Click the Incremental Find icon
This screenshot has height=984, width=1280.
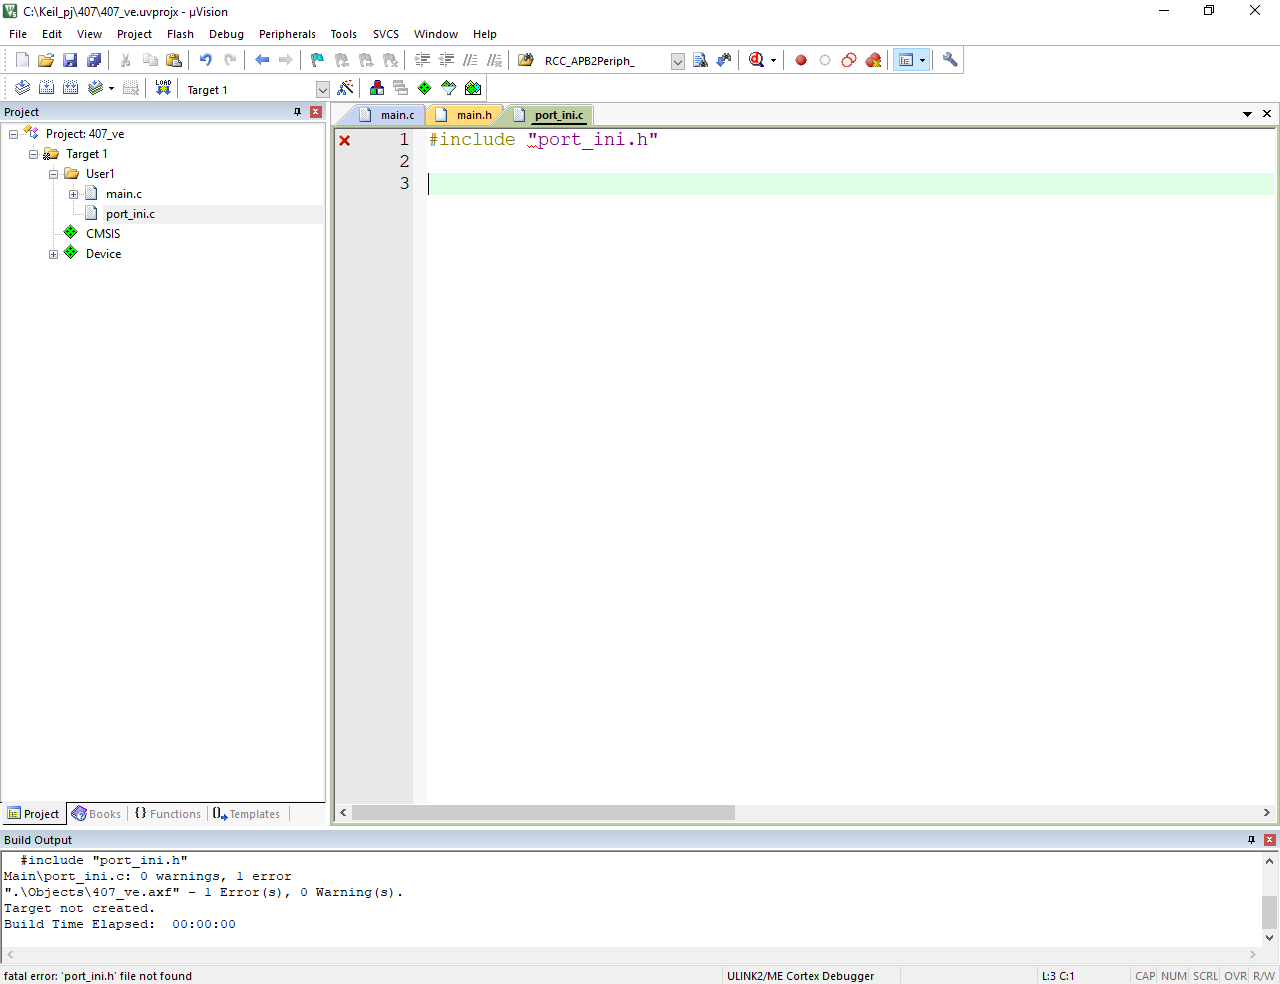point(724,60)
